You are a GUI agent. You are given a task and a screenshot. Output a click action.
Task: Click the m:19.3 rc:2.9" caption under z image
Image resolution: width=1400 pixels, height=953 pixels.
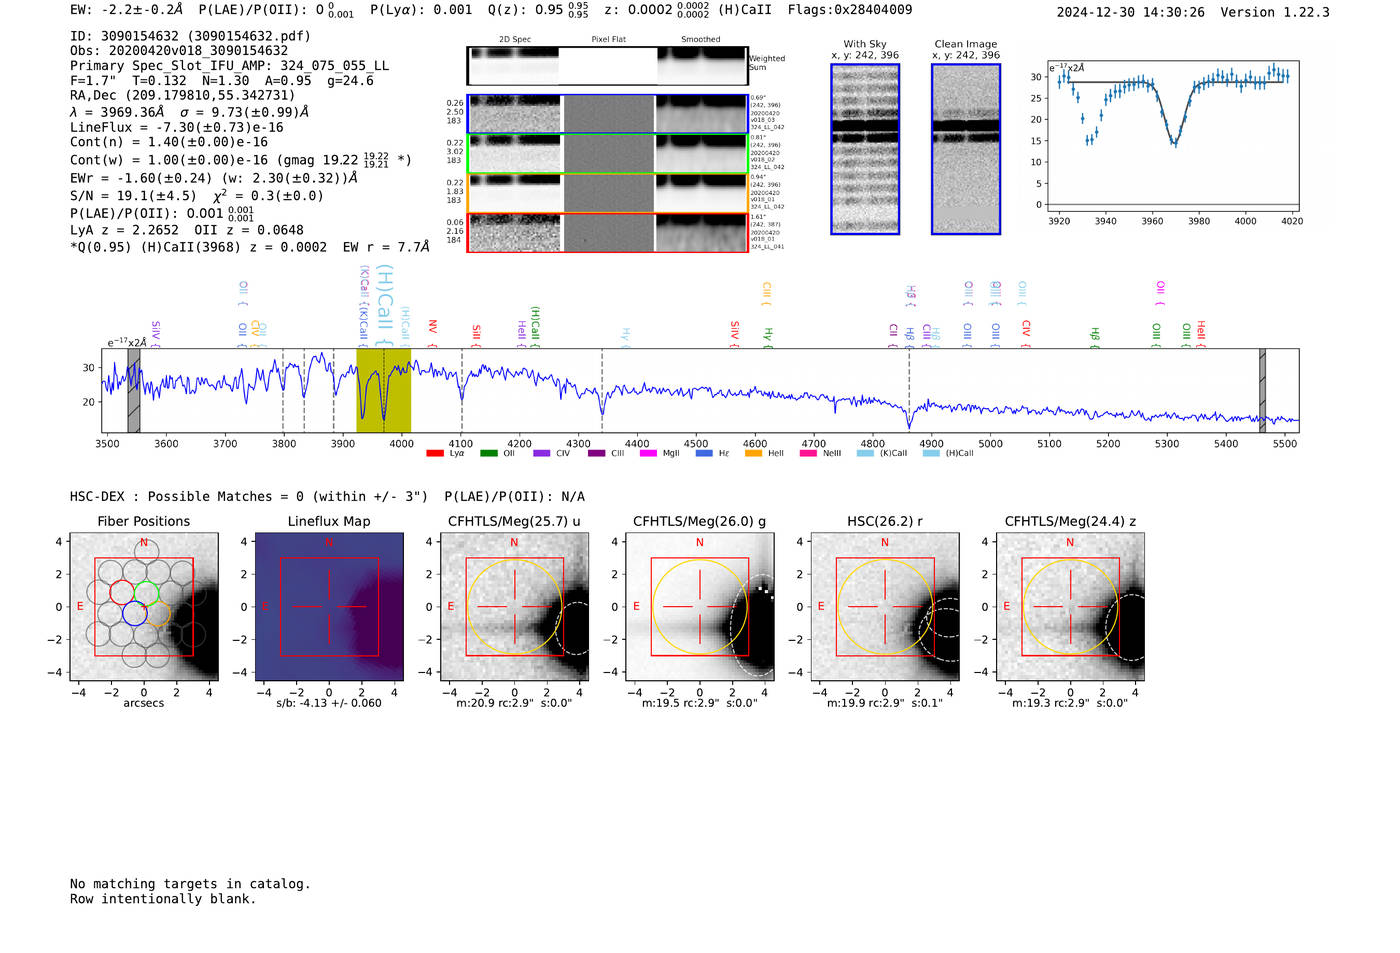click(x=1070, y=703)
